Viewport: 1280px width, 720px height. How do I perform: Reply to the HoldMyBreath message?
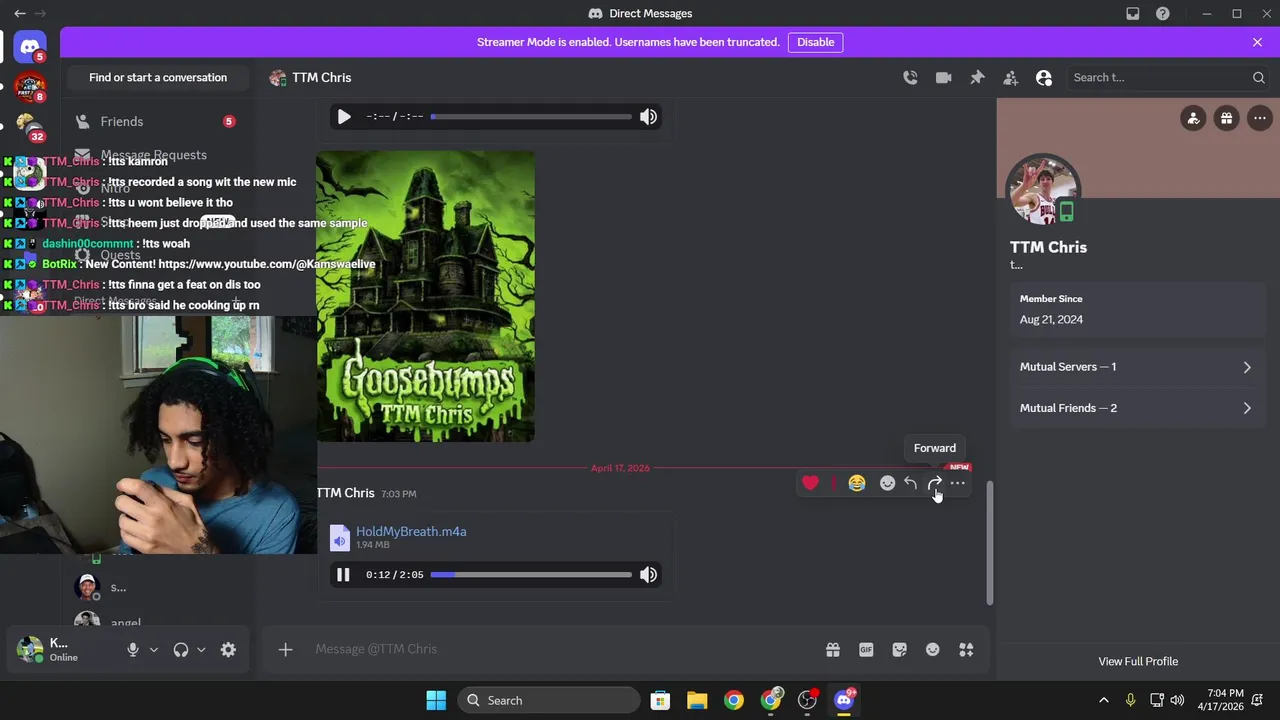pyautogui.click(x=911, y=483)
